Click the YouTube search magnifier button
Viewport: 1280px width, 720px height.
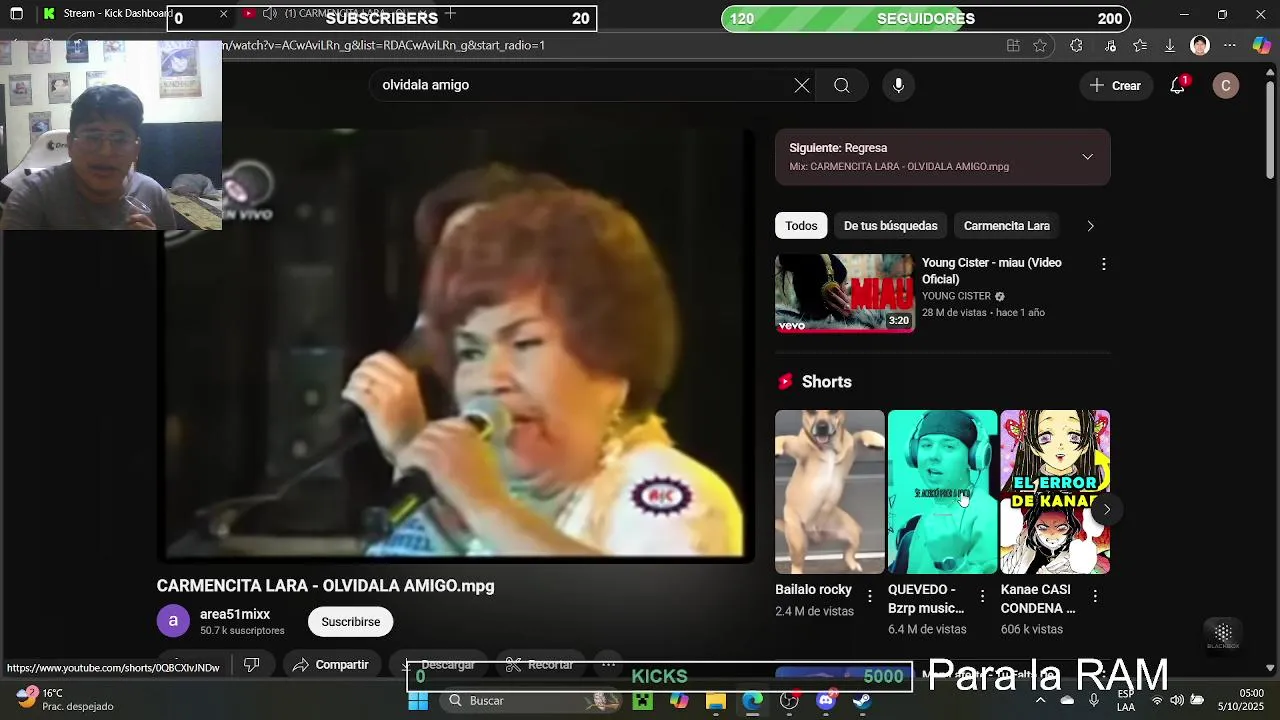[842, 85]
